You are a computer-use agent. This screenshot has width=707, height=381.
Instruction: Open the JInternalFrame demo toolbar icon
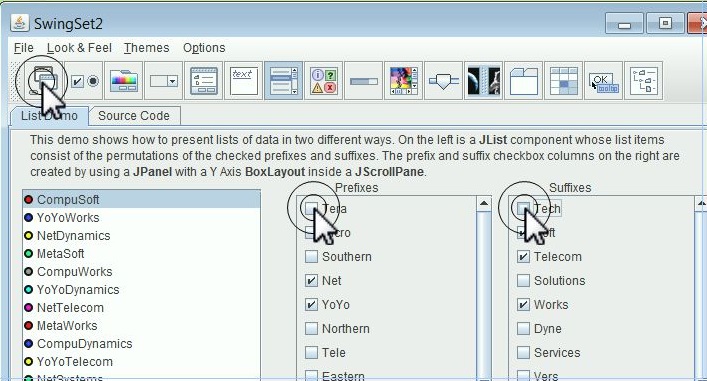pyautogui.click(x=43, y=81)
